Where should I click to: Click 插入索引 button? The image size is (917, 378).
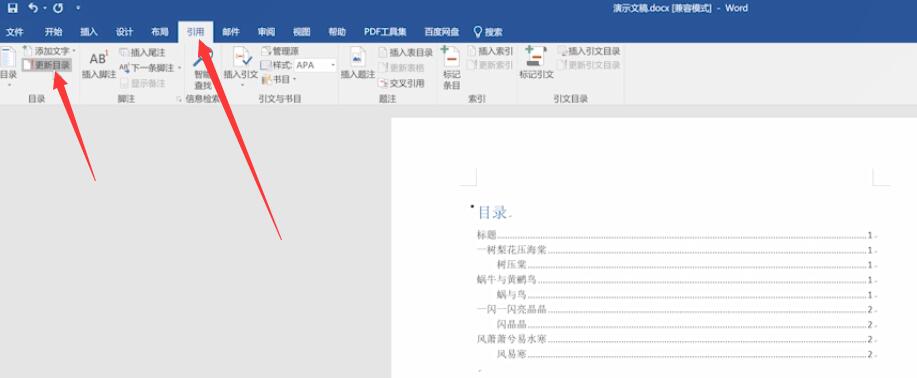tap(490, 51)
